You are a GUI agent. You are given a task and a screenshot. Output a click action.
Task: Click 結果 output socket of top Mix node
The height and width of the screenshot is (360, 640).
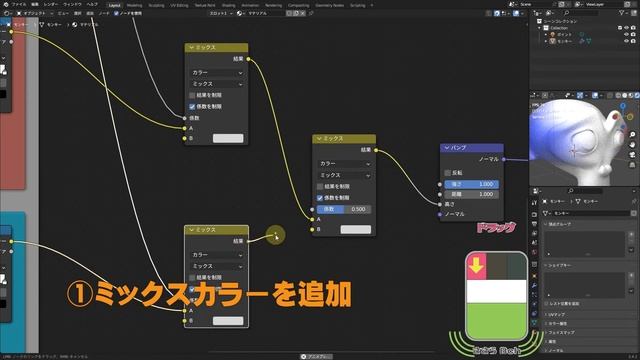248,59
